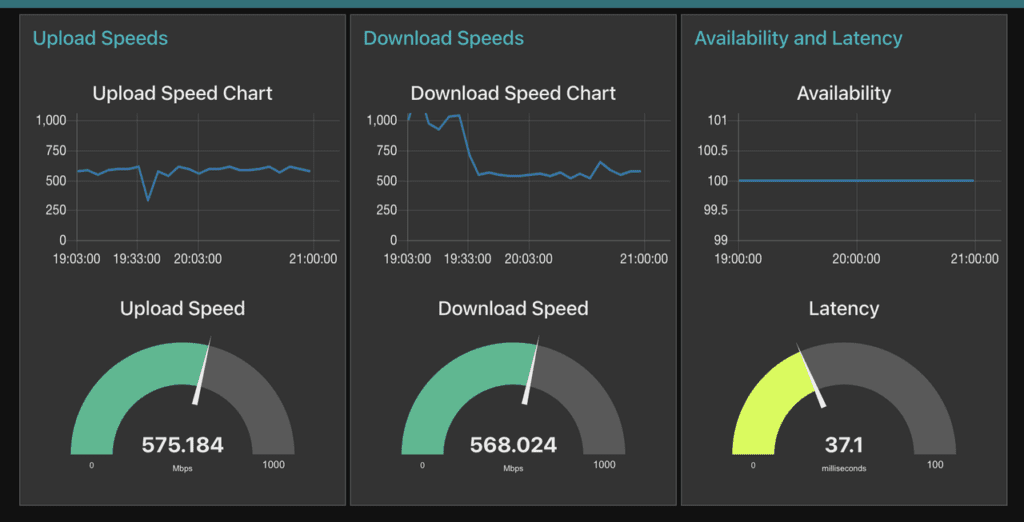Click the 21:00:00 label on availability chart
This screenshot has width=1024, height=522.
(x=974, y=259)
